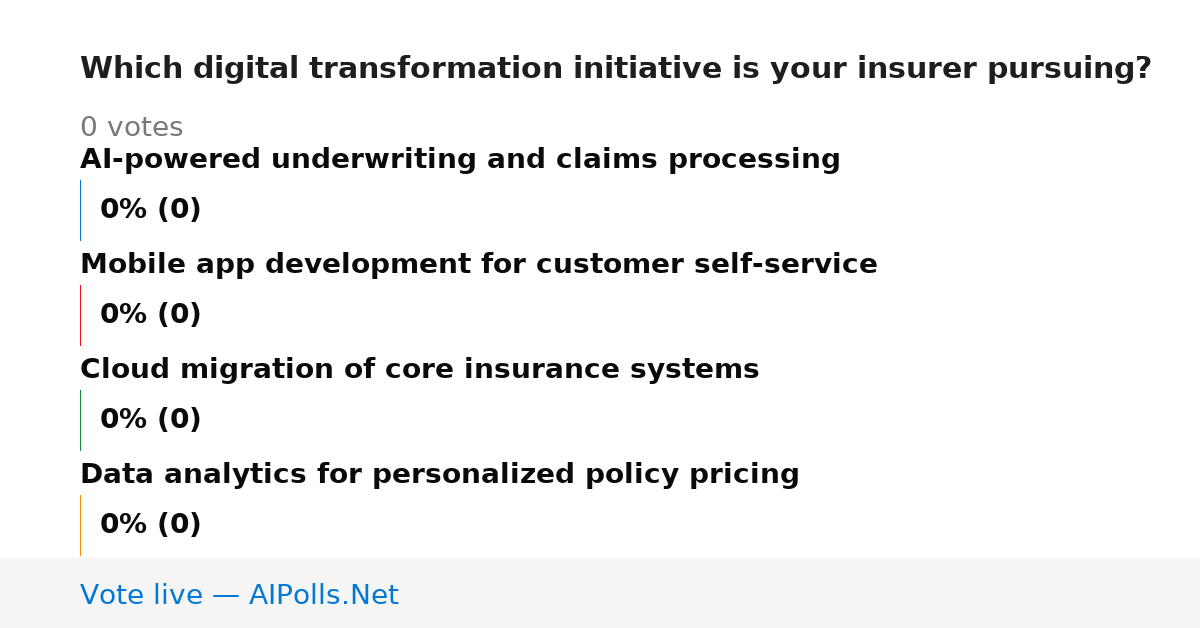1200x628 pixels.
Task: Click the 0% (0) result under Mobile app development
Action: point(150,315)
